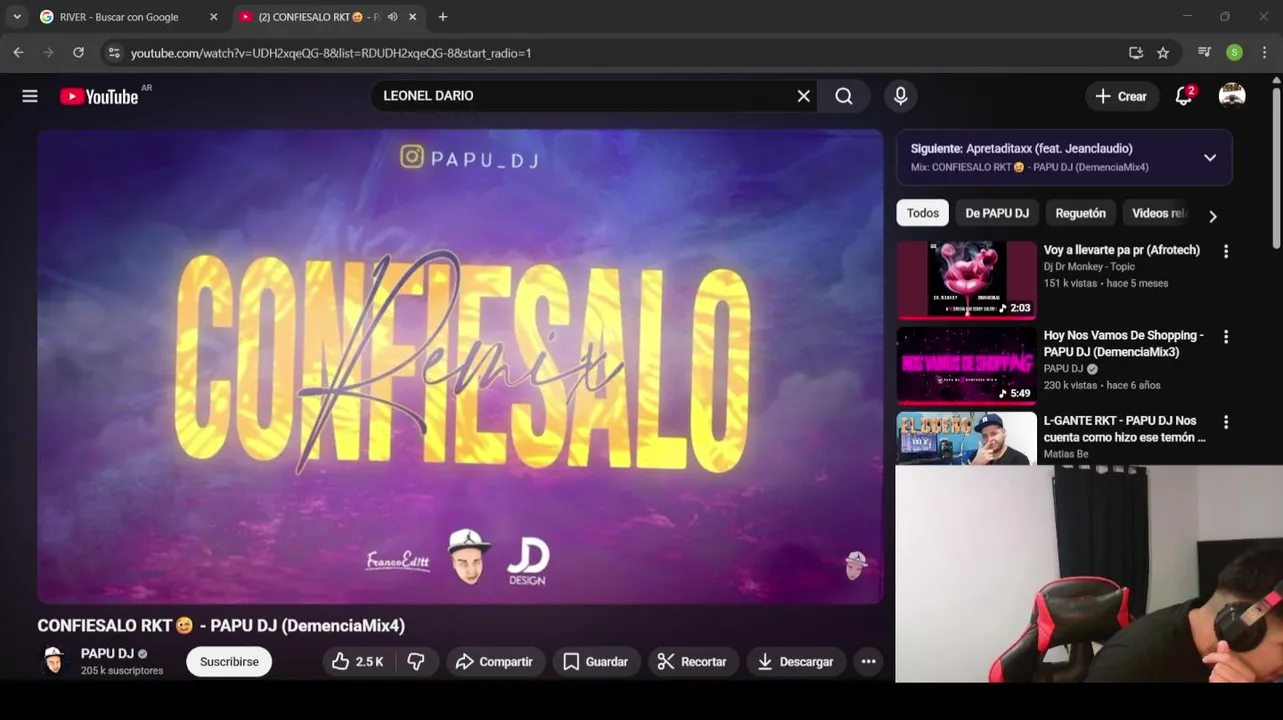The image size is (1283, 720).
Task: Show more filter chips with right chevron
Action: point(1212,216)
